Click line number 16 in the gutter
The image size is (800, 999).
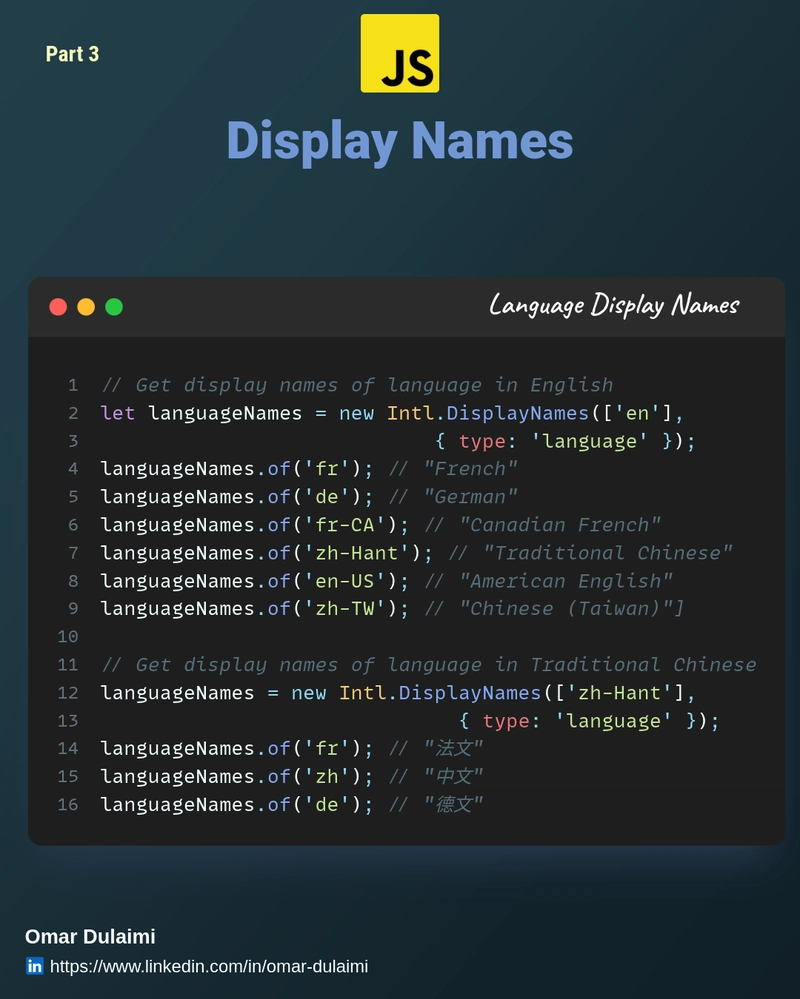point(68,805)
